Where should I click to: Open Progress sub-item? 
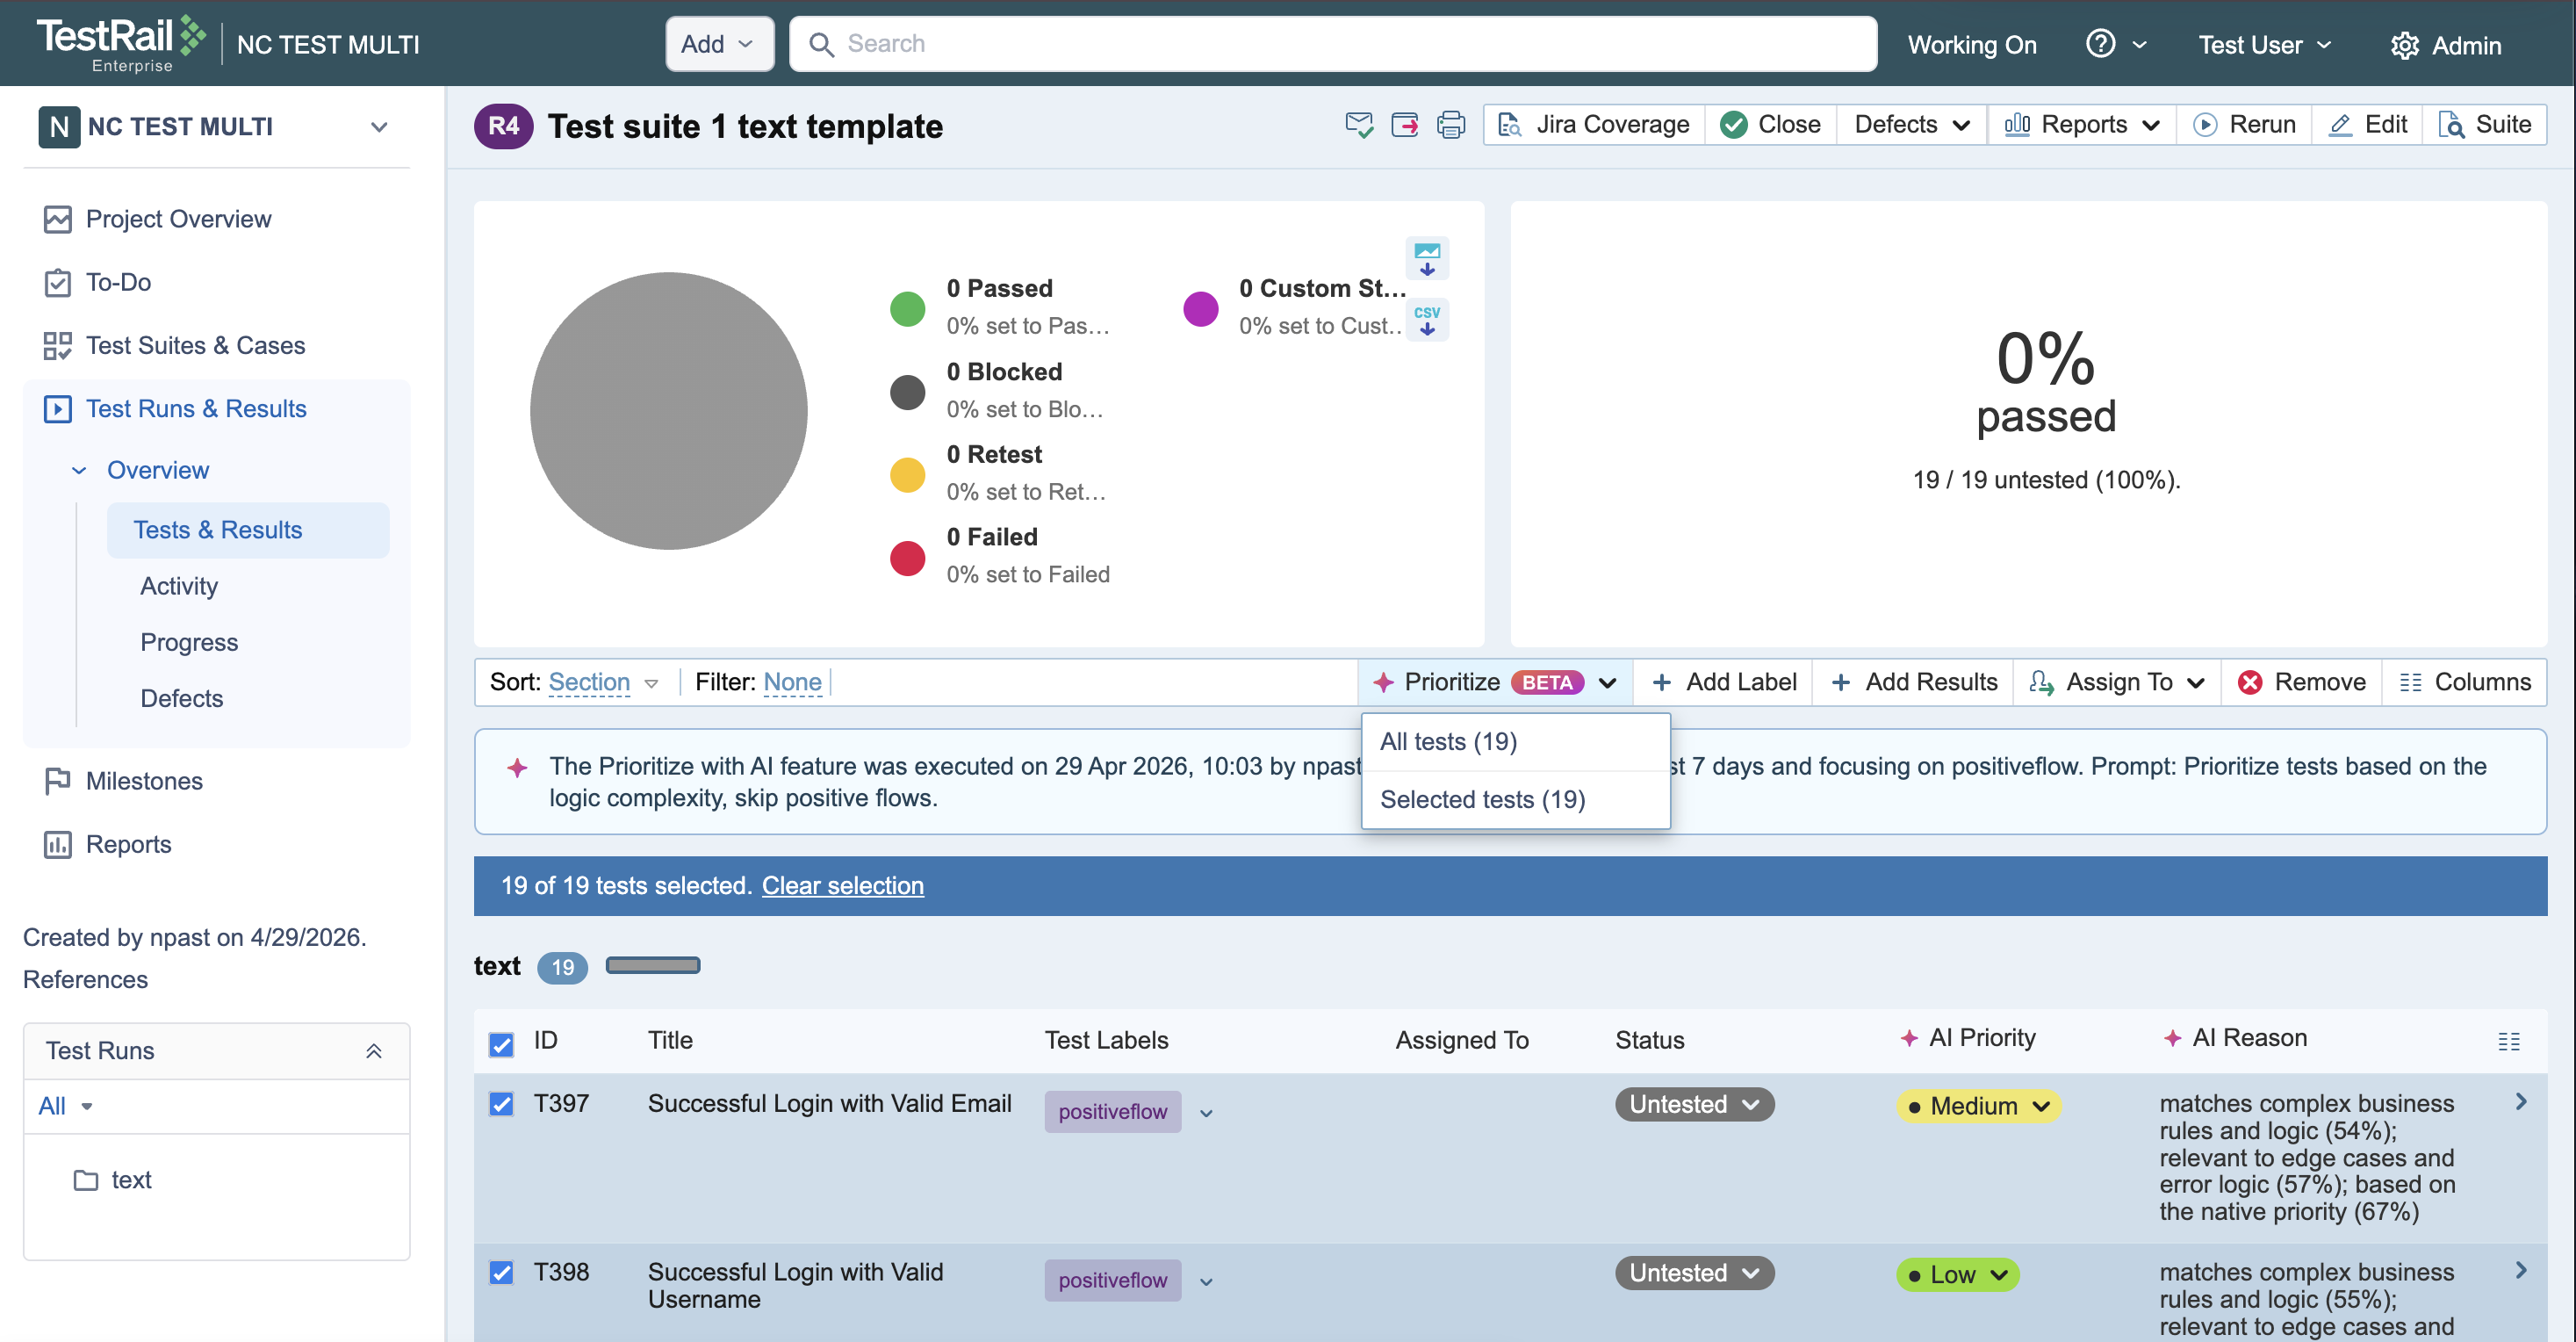(189, 642)
